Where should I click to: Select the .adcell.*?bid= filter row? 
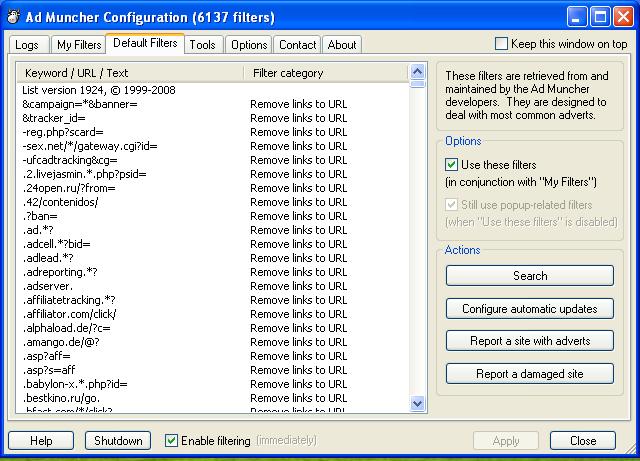tap(212, 244)
